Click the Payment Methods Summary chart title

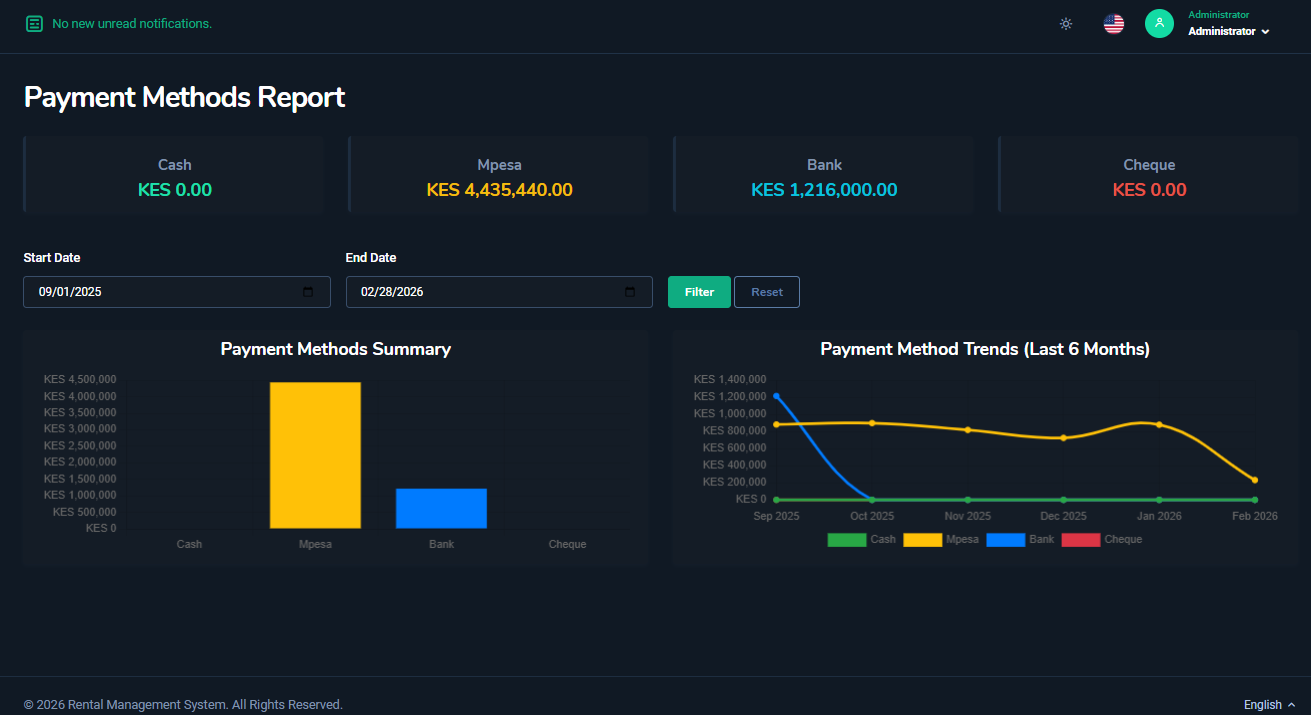(336, 349)
